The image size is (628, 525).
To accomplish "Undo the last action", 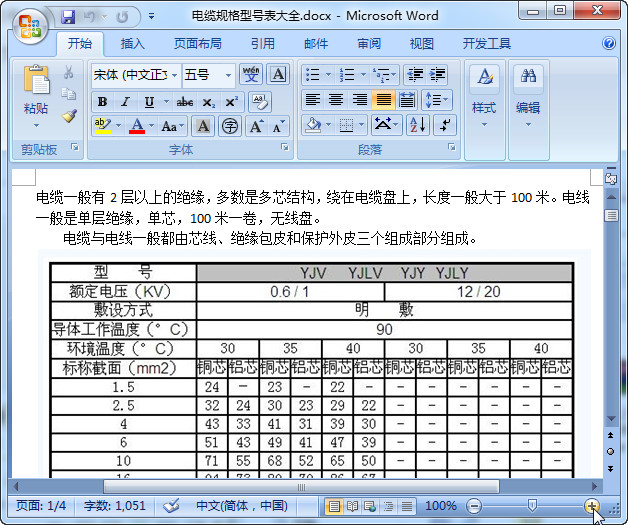I will pos(89,16).
